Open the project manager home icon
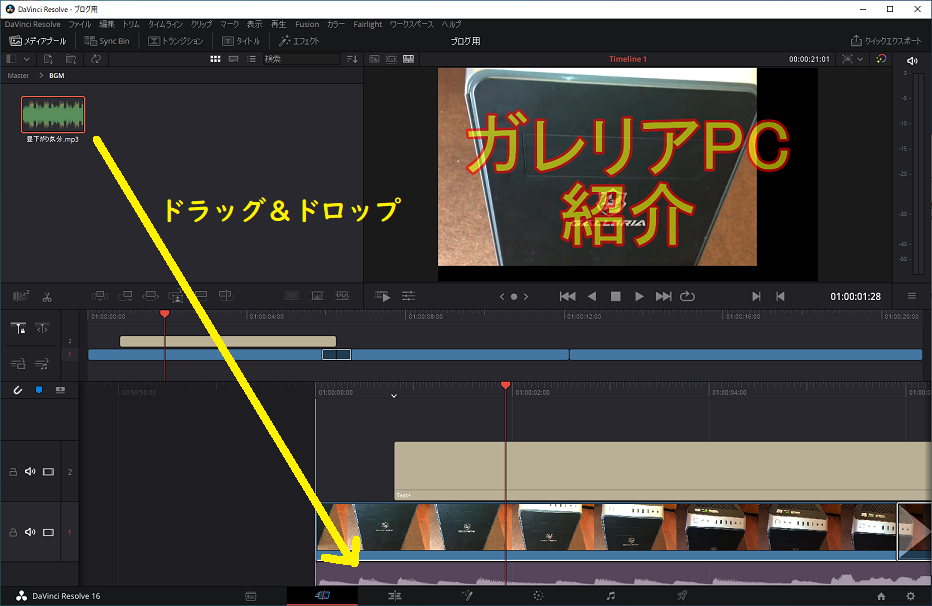The height and width of the screenshot is (606, 932). point(880,595)
